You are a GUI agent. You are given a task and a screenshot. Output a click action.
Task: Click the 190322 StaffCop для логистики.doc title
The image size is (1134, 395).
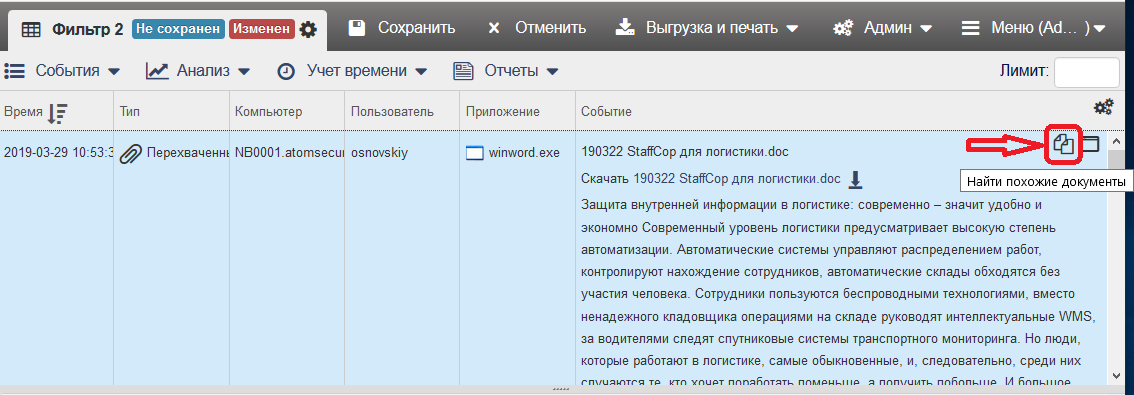coord(685,153)
